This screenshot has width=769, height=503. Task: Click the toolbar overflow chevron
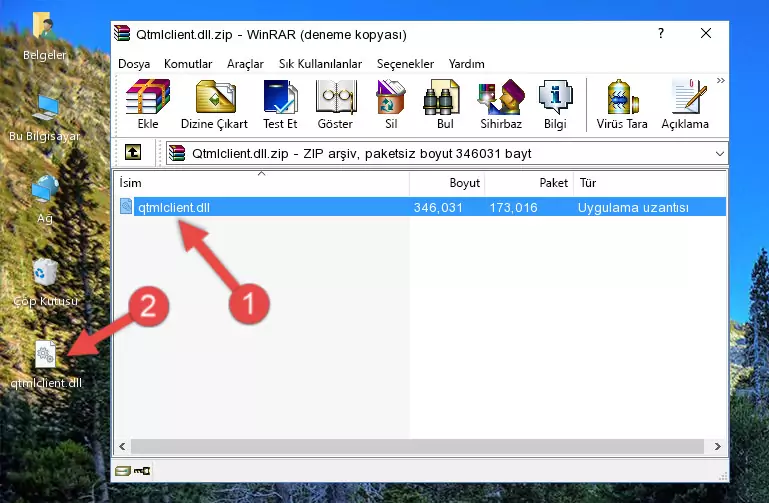[720, 80]
